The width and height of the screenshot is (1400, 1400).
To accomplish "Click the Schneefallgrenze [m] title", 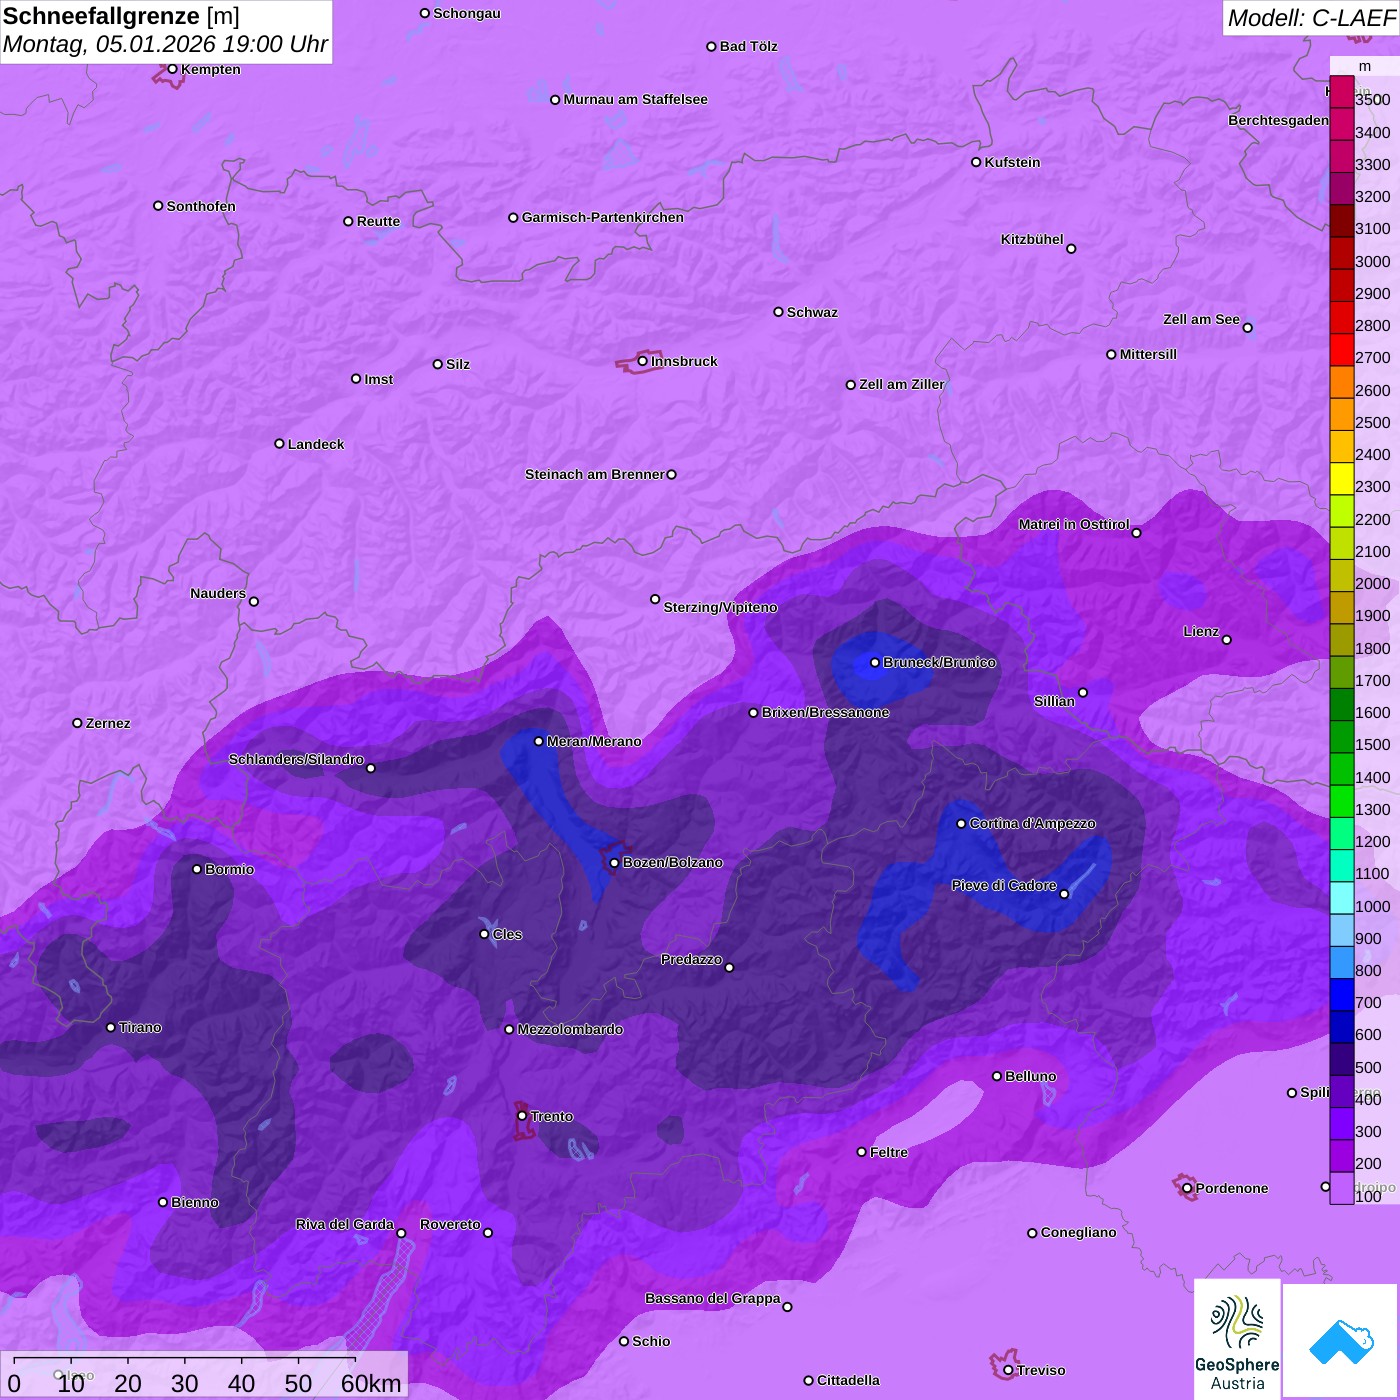I will [121, 17].
